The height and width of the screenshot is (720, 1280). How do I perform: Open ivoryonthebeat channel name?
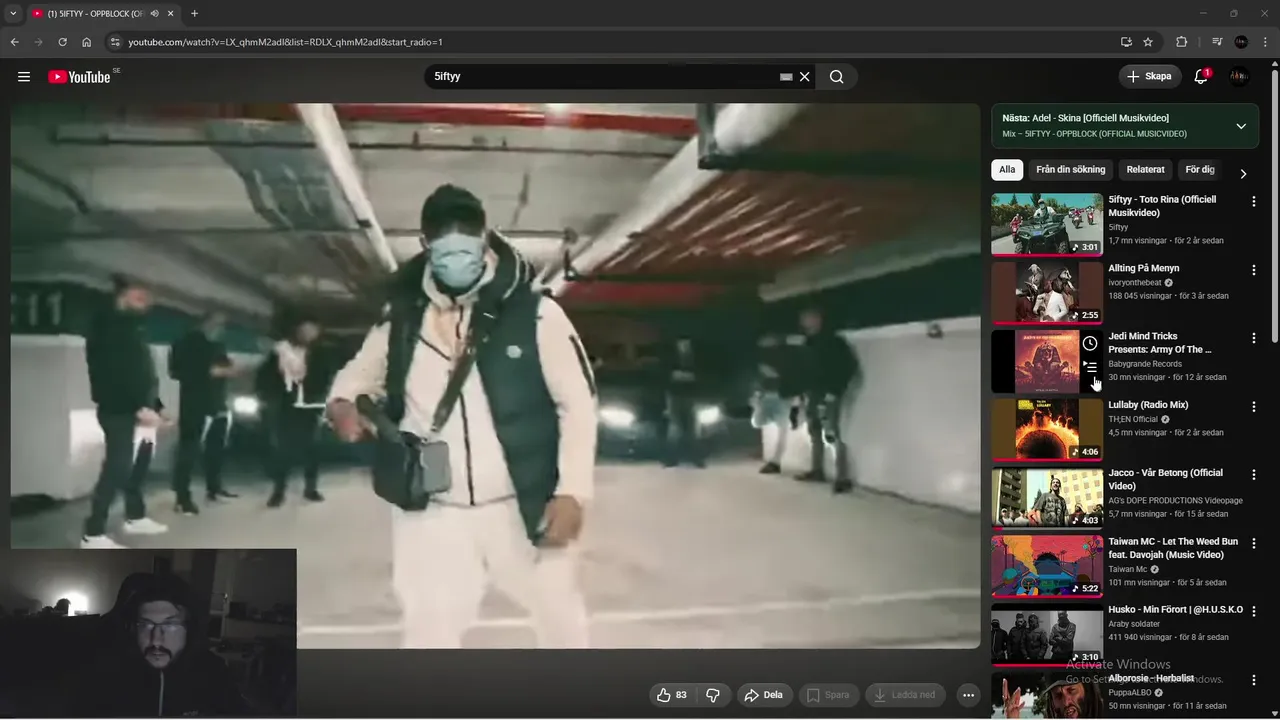(1135, 283)
